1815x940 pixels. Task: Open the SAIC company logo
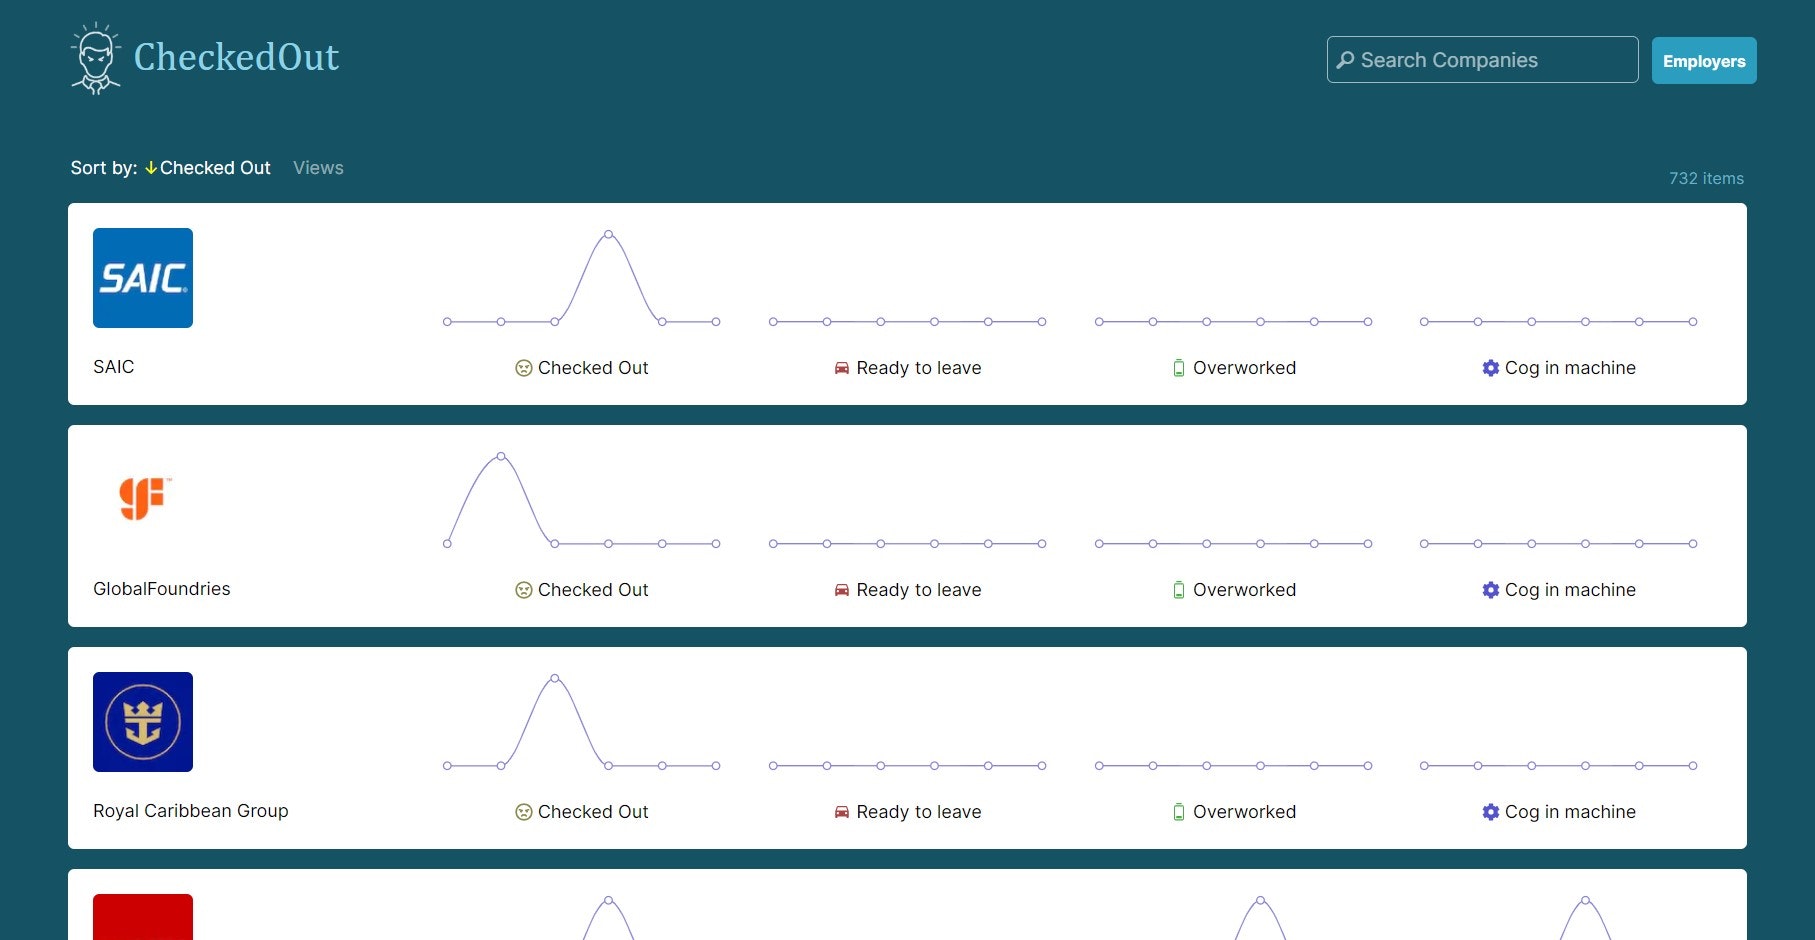point(143,278)
